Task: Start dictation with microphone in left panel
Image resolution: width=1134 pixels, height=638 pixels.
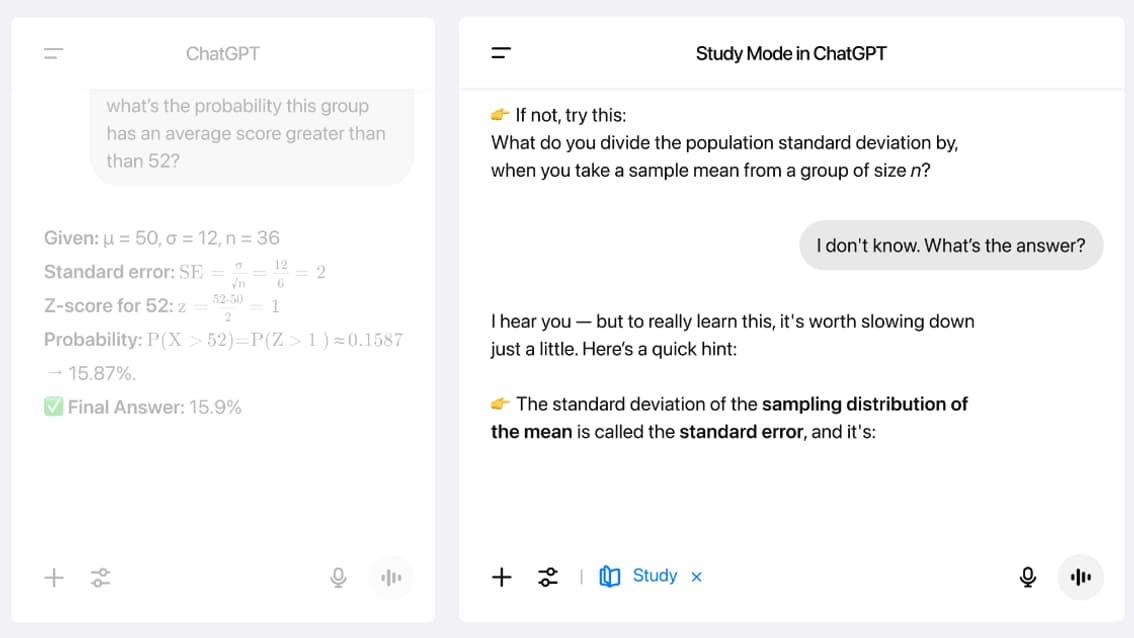Action: (338, 577)
